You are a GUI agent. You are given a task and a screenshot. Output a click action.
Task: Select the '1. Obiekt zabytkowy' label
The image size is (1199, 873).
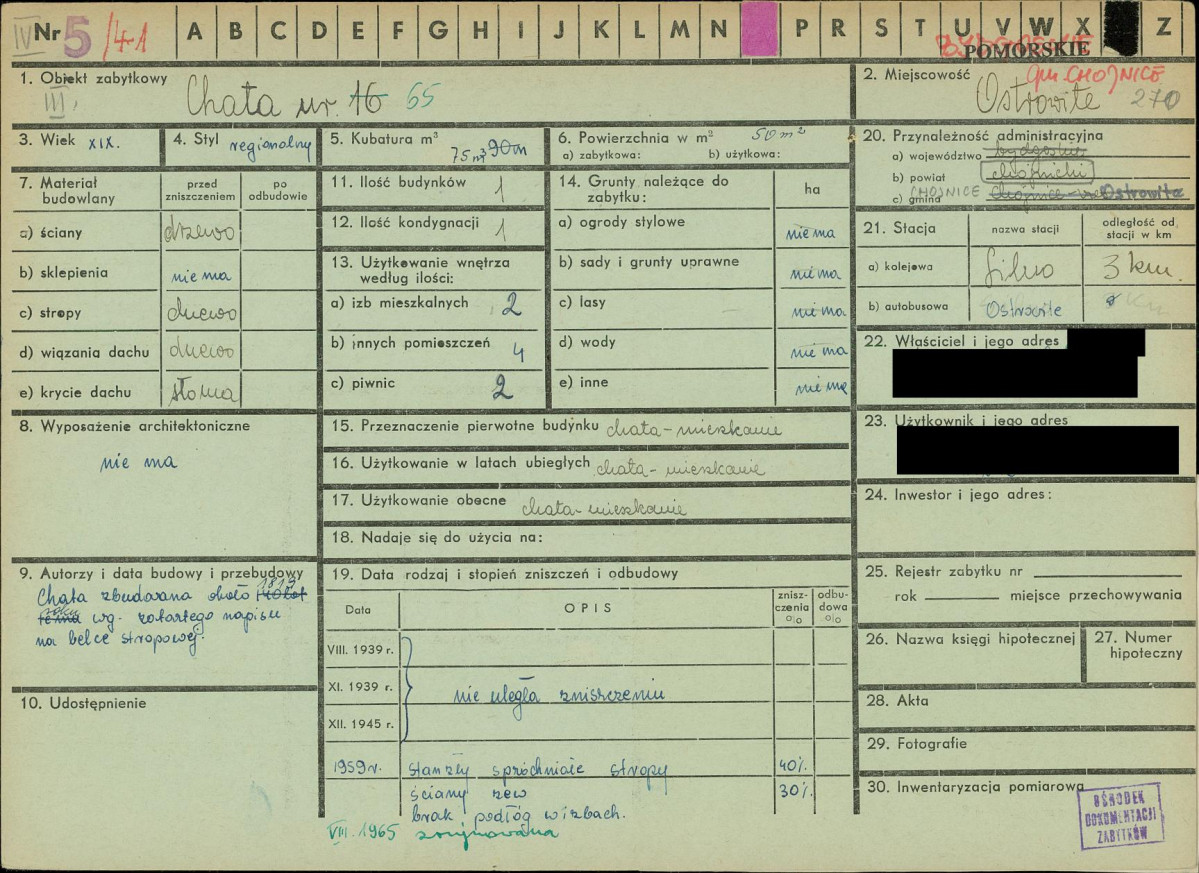pos(93,78)
